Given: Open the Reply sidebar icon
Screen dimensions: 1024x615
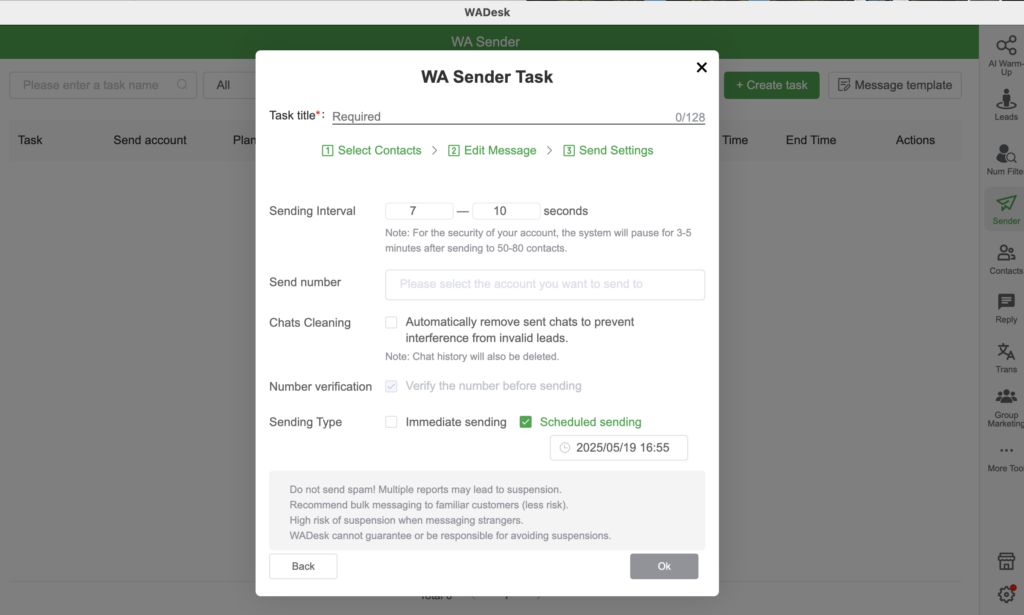Looking at the screenshot, I should [x=1006, y=302].
